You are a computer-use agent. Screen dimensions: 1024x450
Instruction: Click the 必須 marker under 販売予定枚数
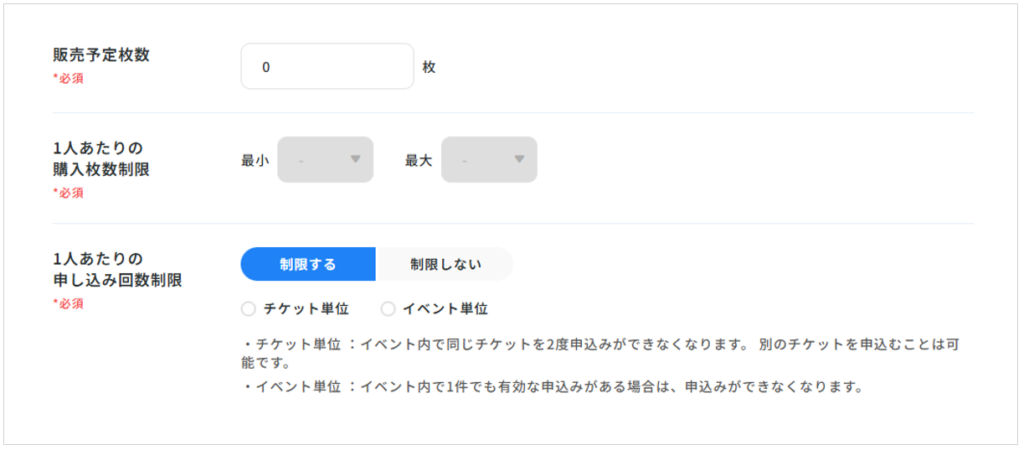click(x=68, y=78)
